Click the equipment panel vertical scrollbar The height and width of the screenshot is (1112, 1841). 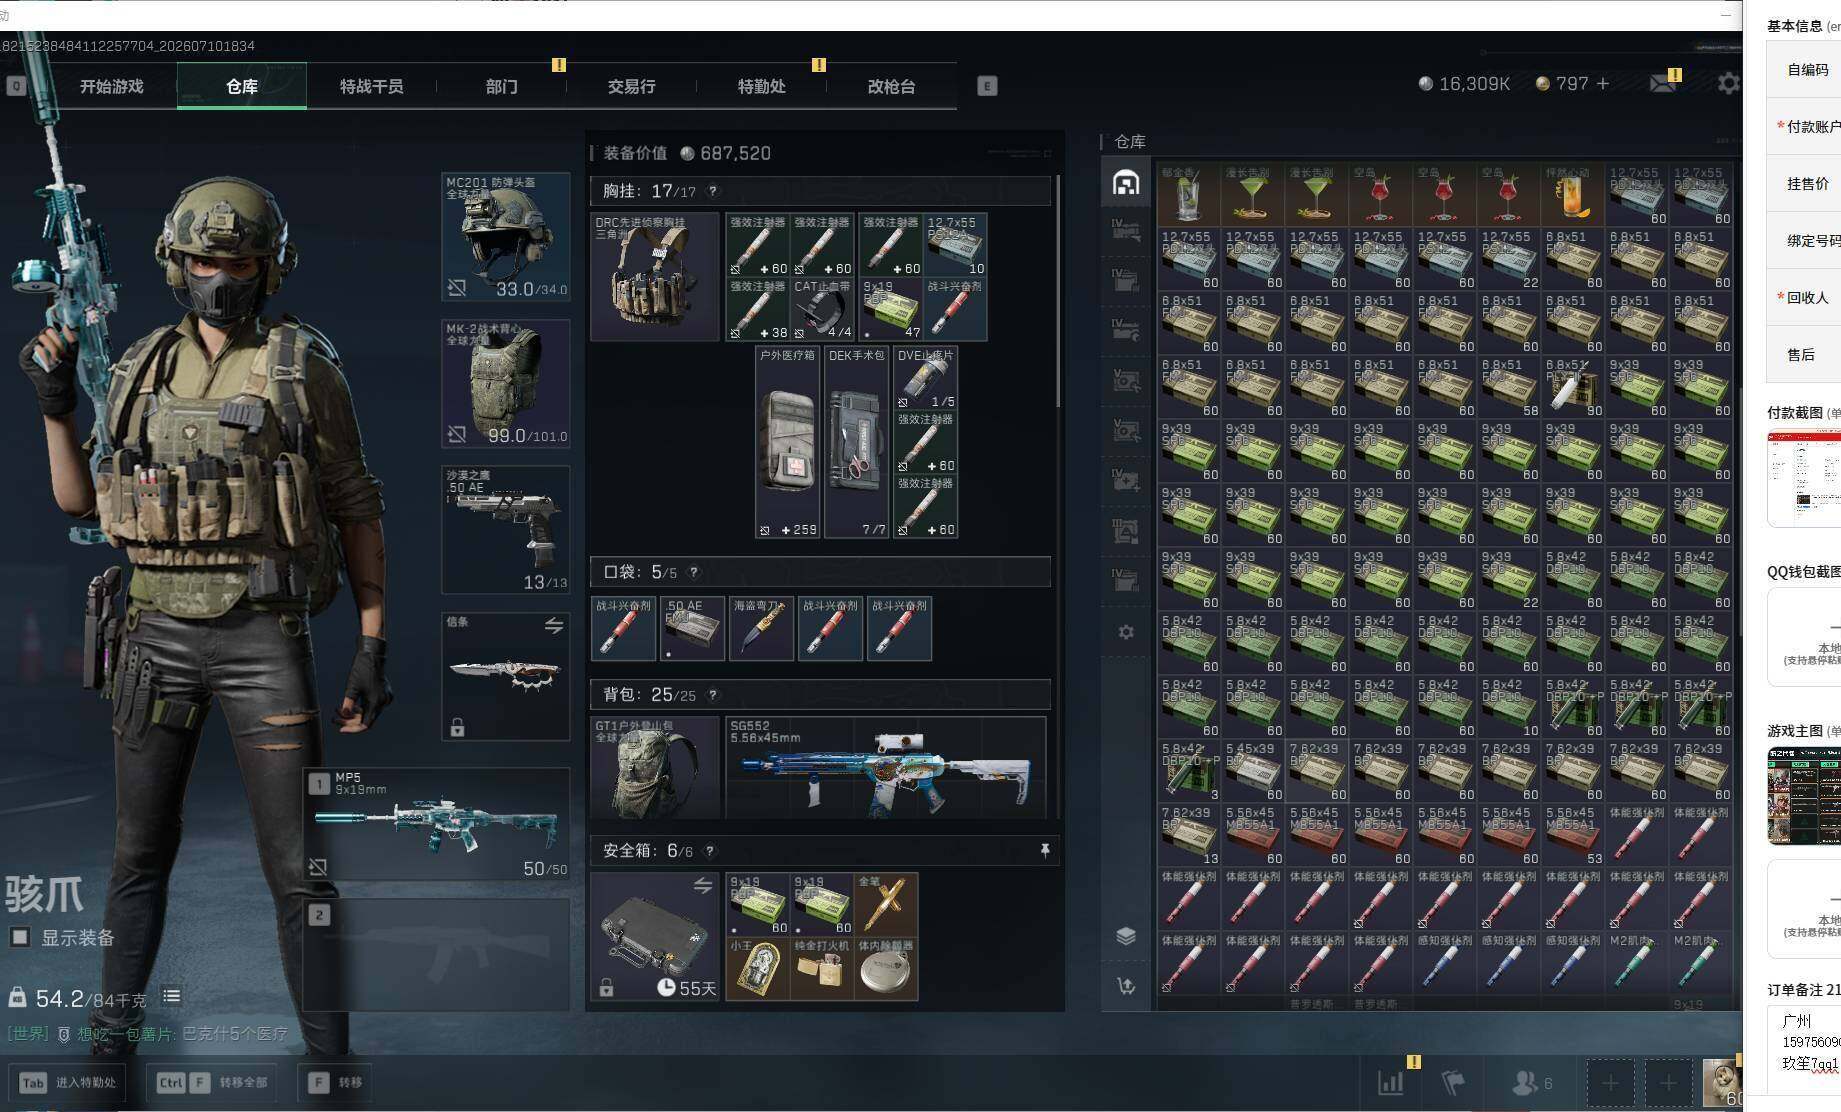[x=1058, y=290]
